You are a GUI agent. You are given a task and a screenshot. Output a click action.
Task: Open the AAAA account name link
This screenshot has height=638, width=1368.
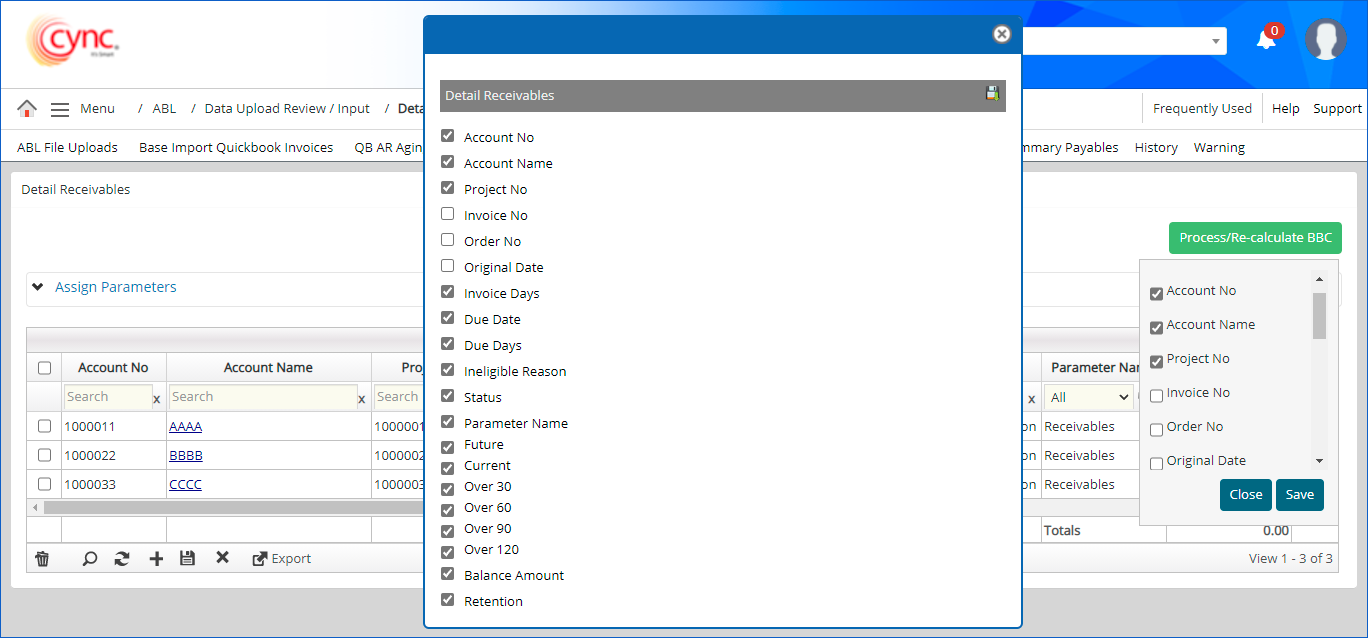tap(185, 426)
